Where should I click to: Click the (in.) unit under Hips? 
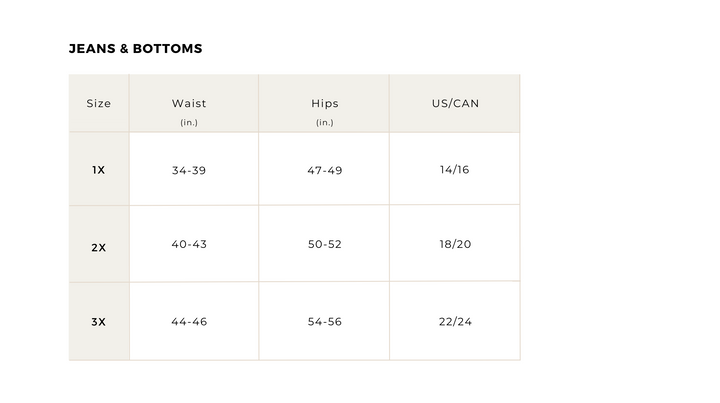pyautogui.click(x=325, y=122)
